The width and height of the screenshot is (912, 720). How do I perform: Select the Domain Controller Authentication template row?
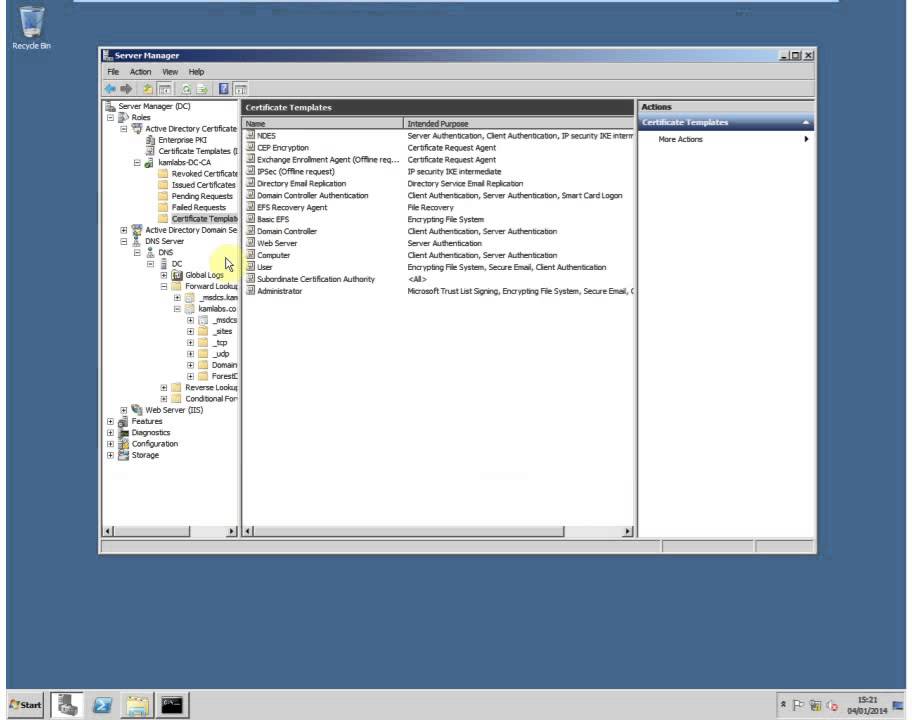[312, 195]
